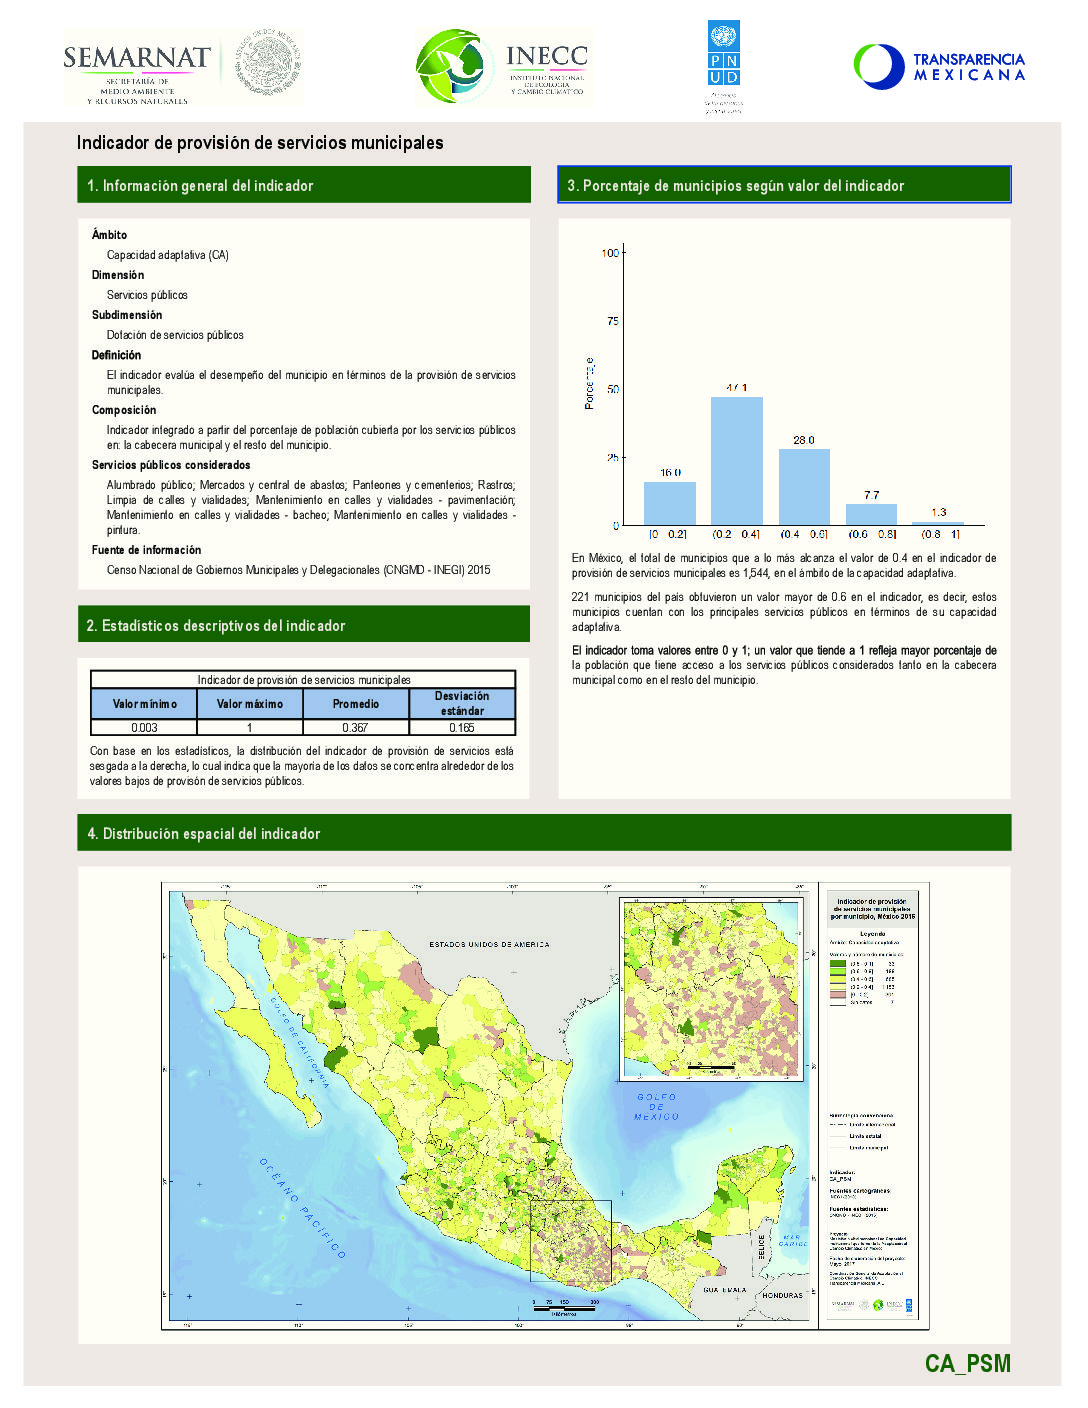Click the '(0.2 0.4]' x-axis label
This screenshot has width=1088, height=1408.
737,535
